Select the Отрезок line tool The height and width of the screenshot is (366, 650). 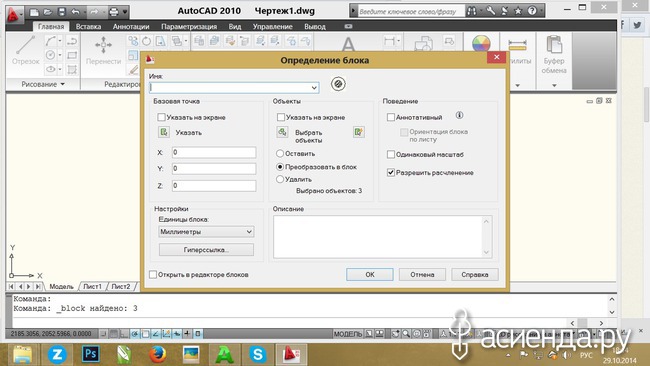25,50
